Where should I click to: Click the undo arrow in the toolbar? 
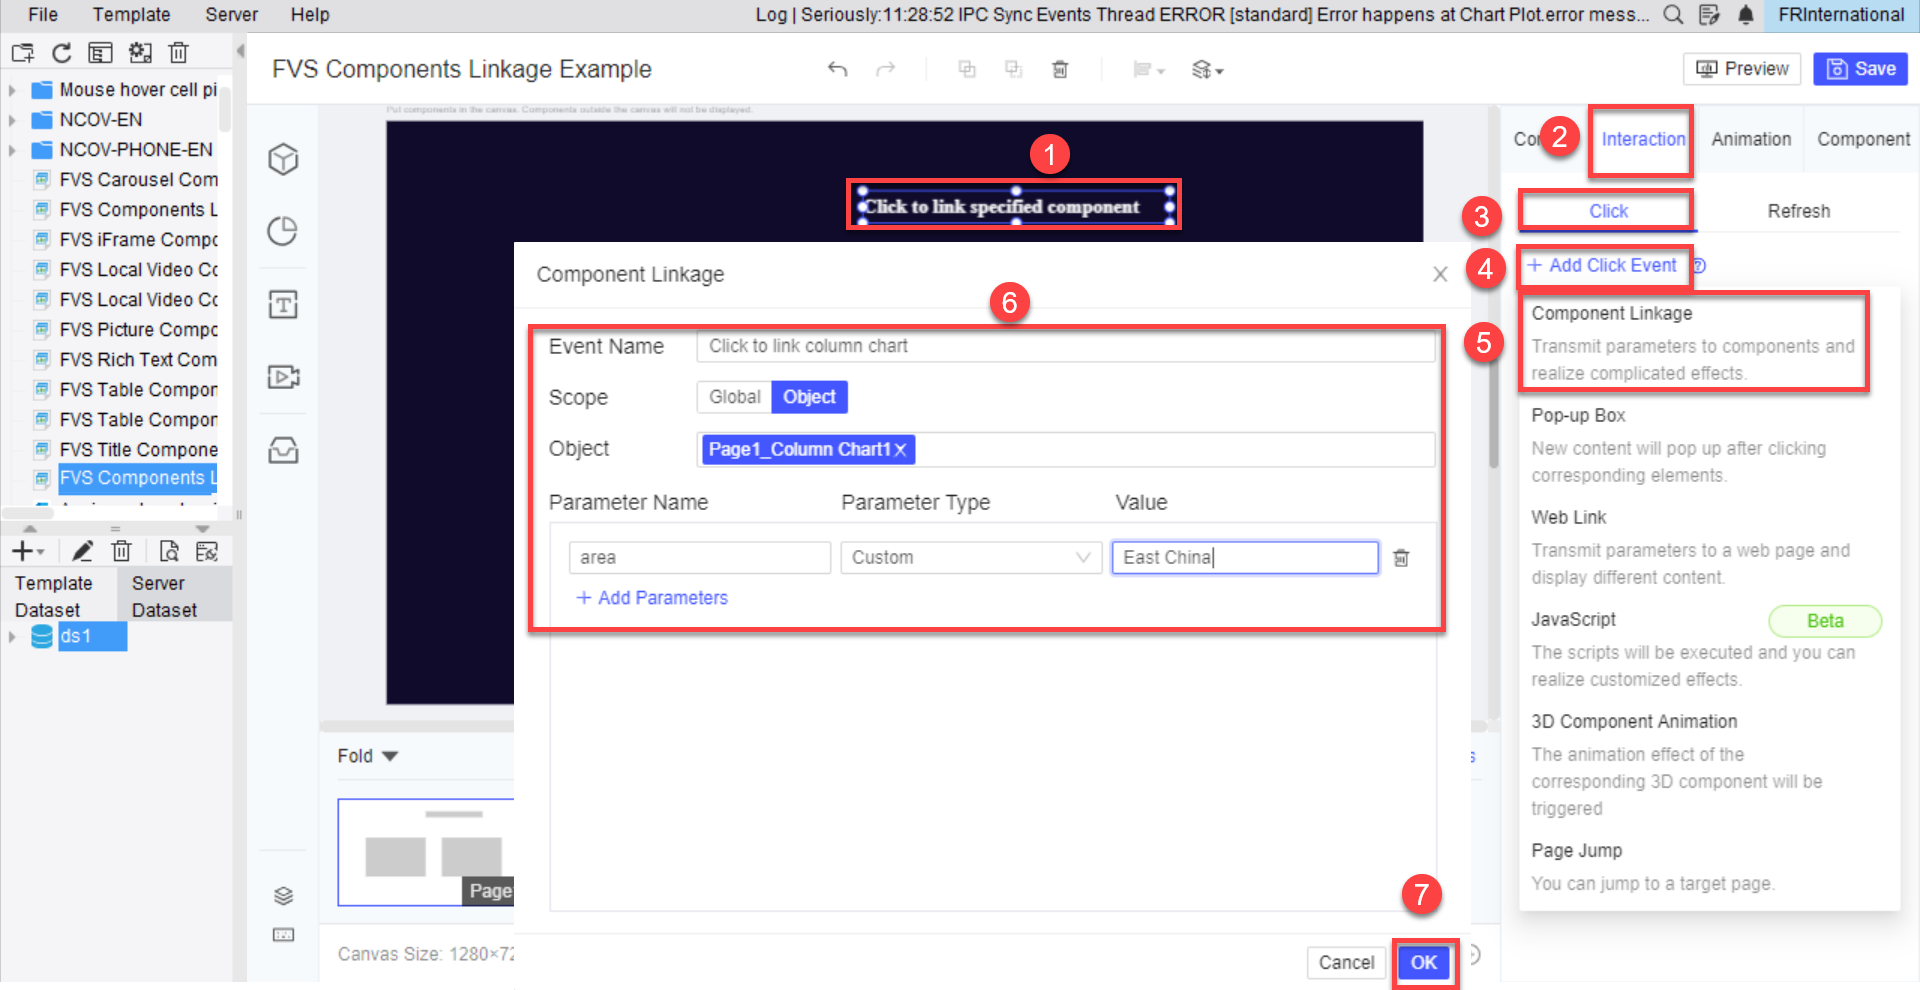[x=838, y=69]
